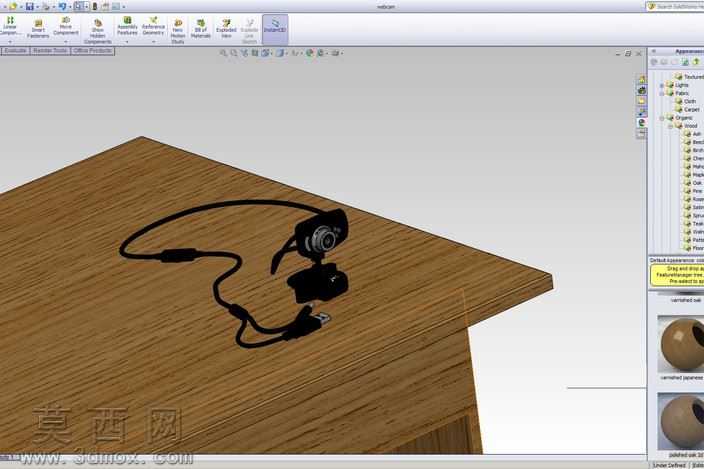This screenshot has width=704, height=469.
Task: Open the Appearances task pane tab
Action: pos(642,123)
